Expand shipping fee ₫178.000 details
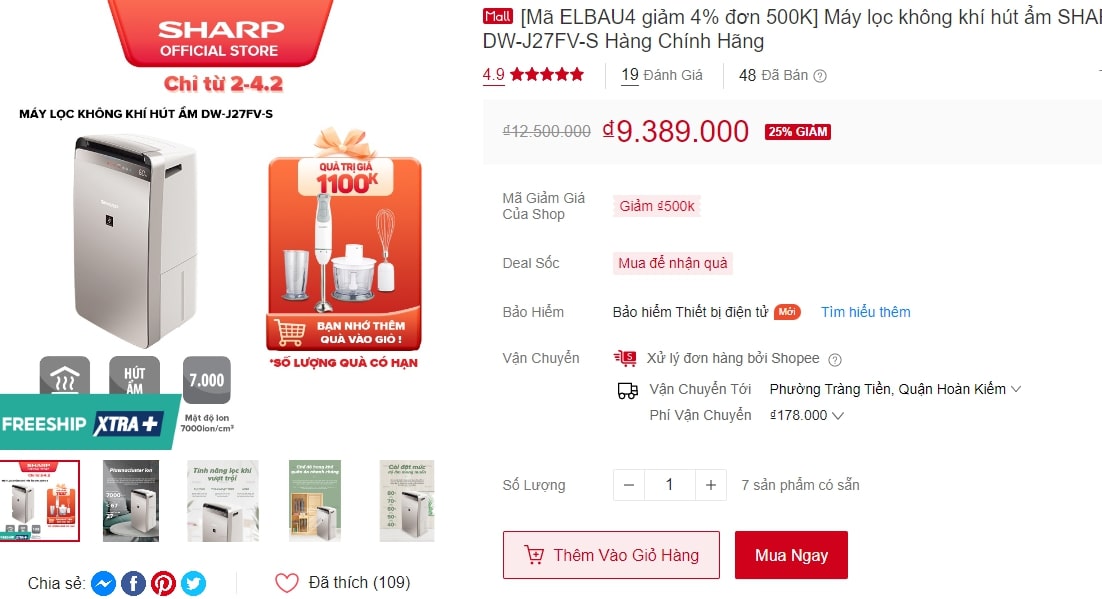Viewport: 1102px width, 599px height. click(x=838, y=416)
